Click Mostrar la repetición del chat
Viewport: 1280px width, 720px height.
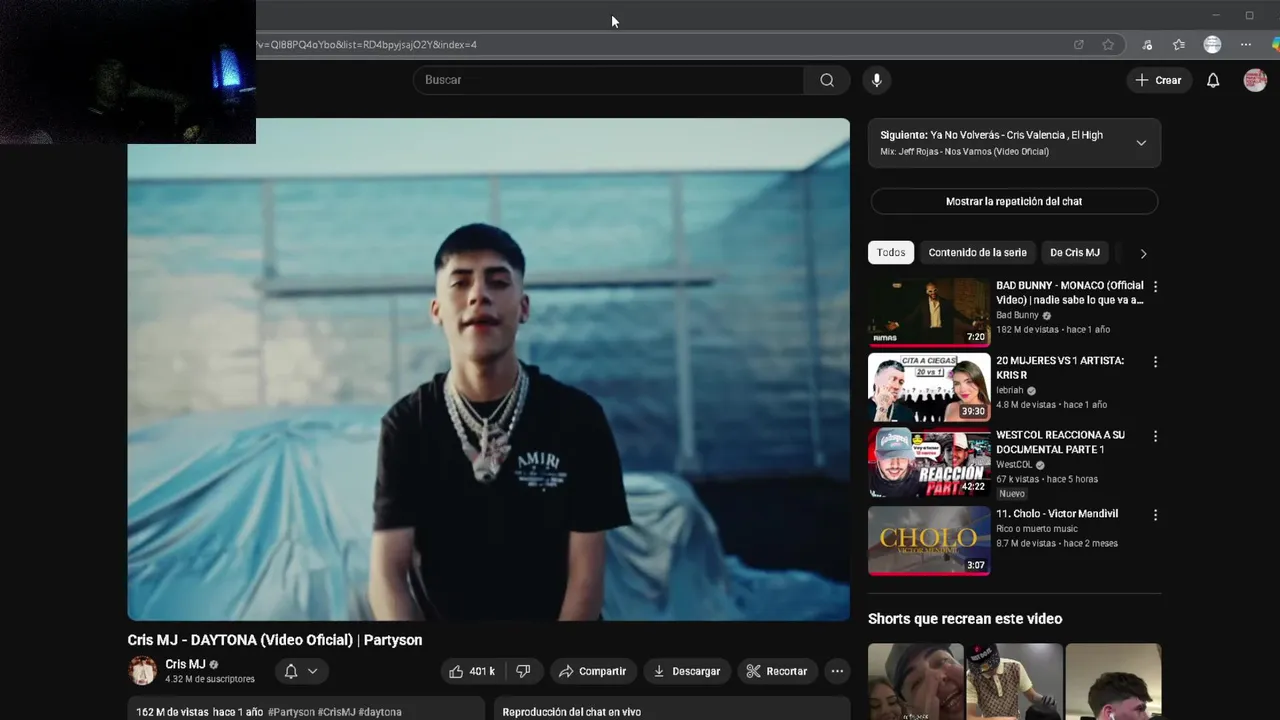[1014, 201]
